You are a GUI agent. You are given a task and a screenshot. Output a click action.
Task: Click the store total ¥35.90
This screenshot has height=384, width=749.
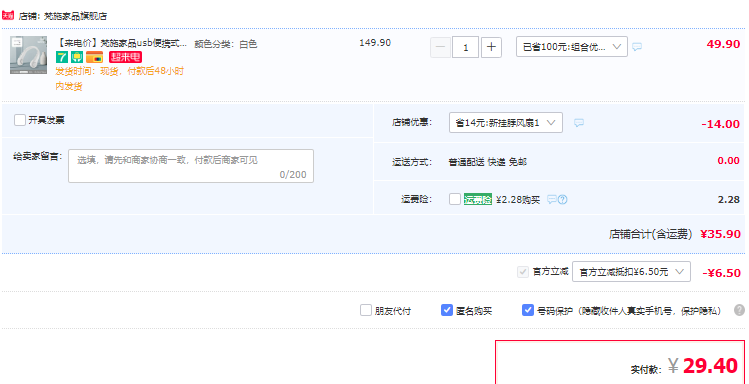[x=720, y=234]
